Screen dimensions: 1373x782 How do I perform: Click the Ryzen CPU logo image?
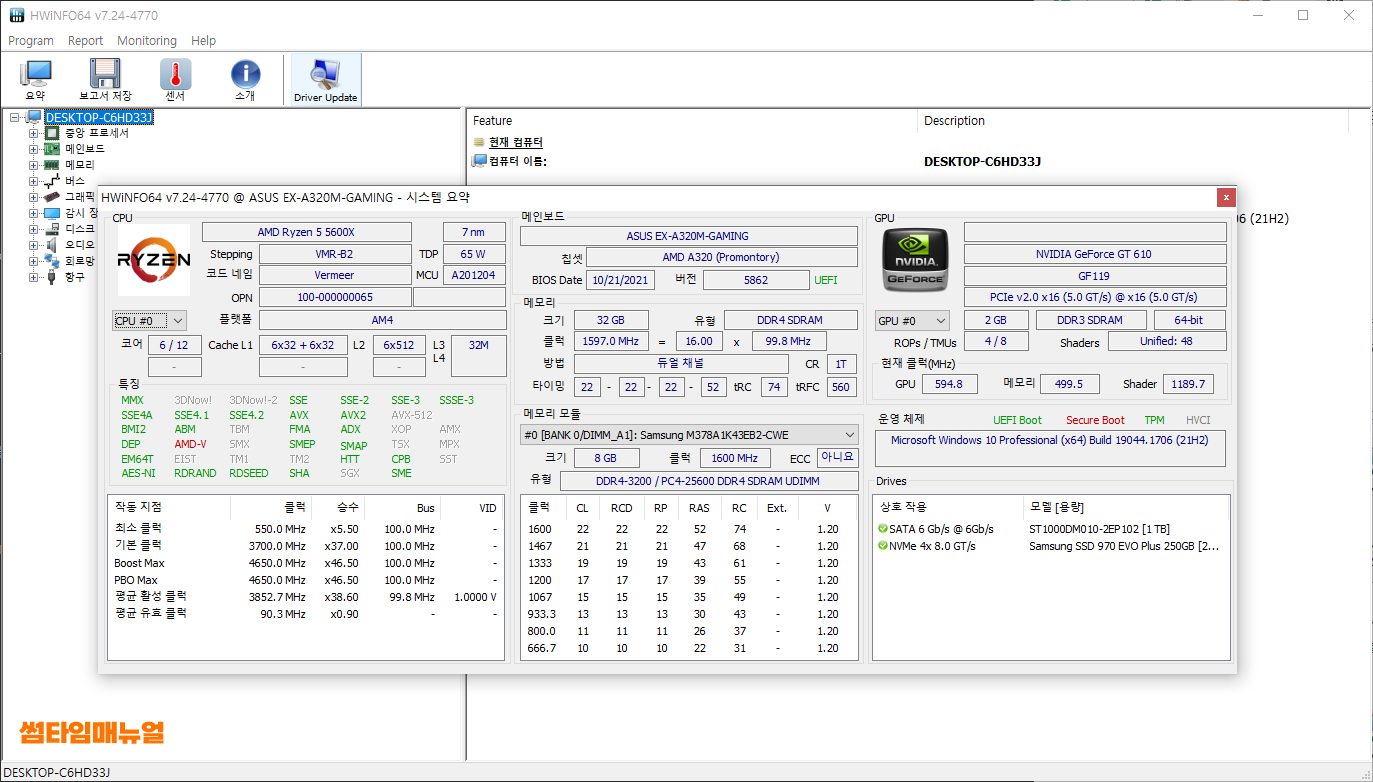154,260
